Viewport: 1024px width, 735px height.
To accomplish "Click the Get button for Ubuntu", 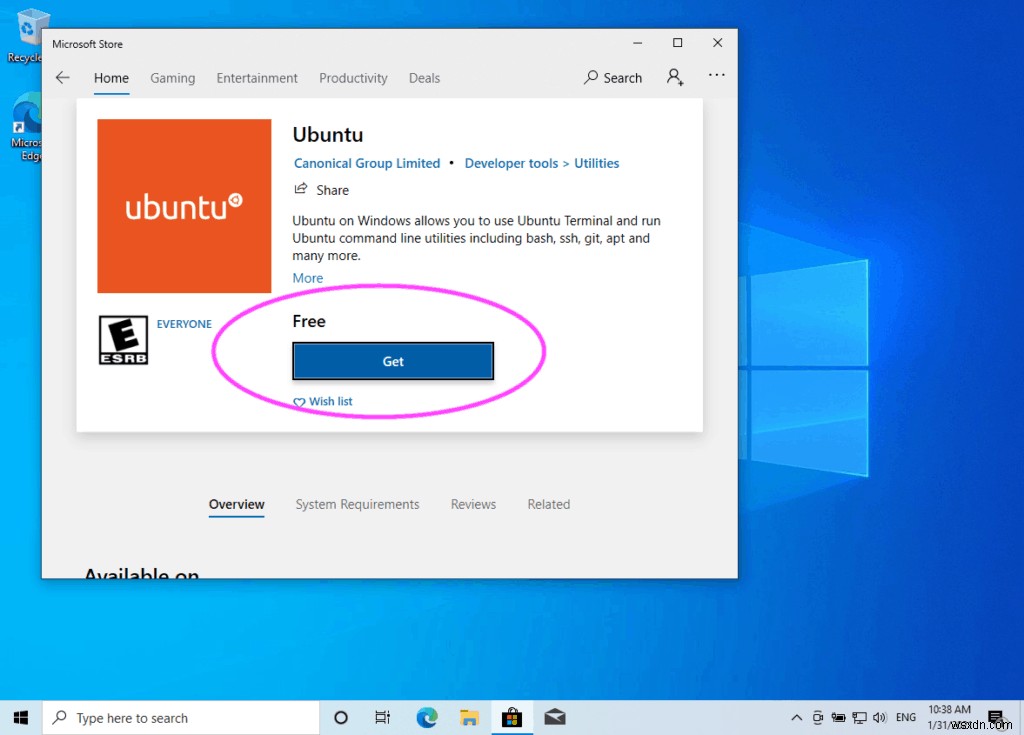I will pyautogui.click(x=392, y=361).
